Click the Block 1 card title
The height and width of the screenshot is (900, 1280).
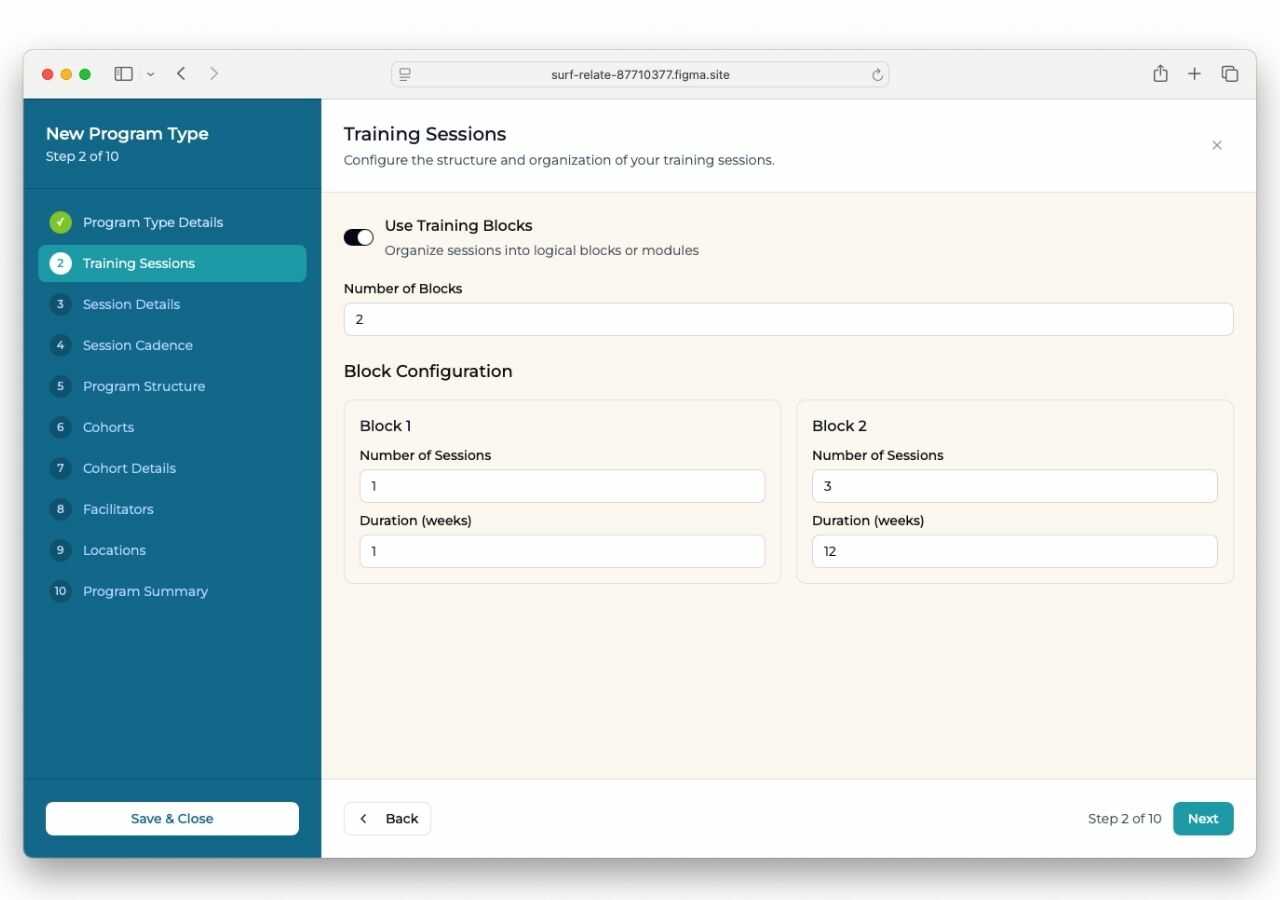(x=385, y=426)
